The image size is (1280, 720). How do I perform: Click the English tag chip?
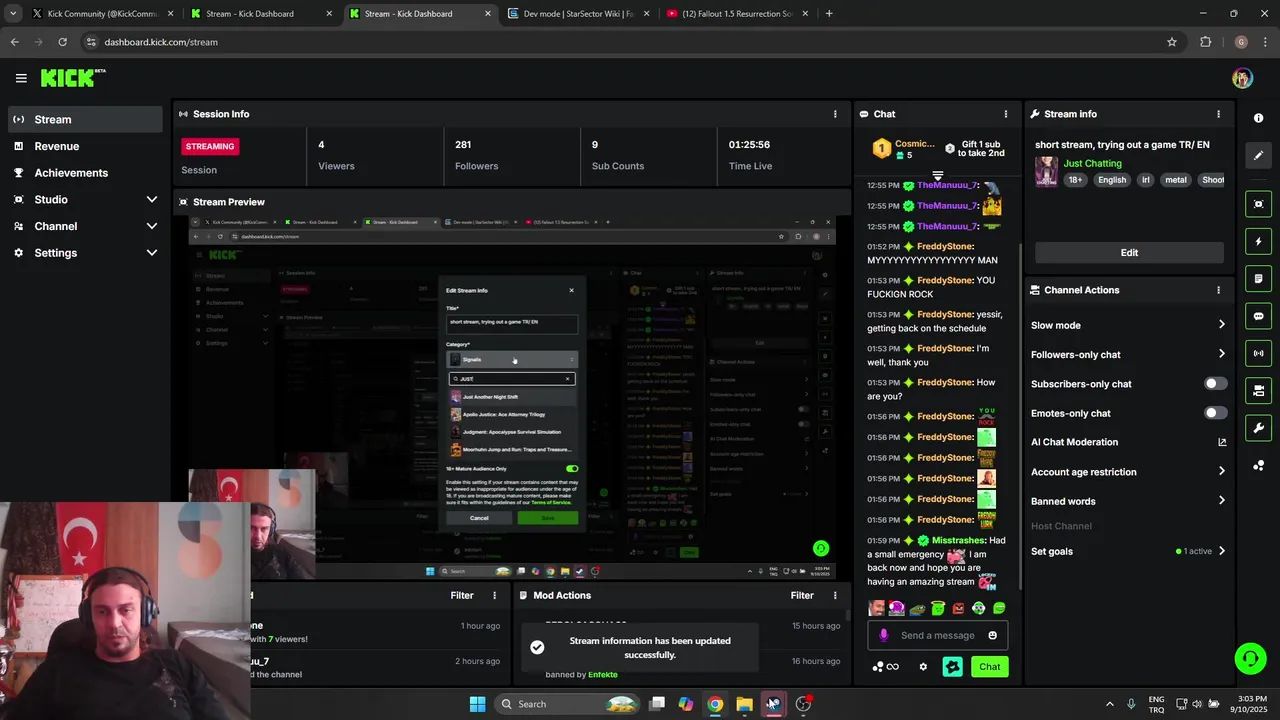click(x=1111, y=180)
